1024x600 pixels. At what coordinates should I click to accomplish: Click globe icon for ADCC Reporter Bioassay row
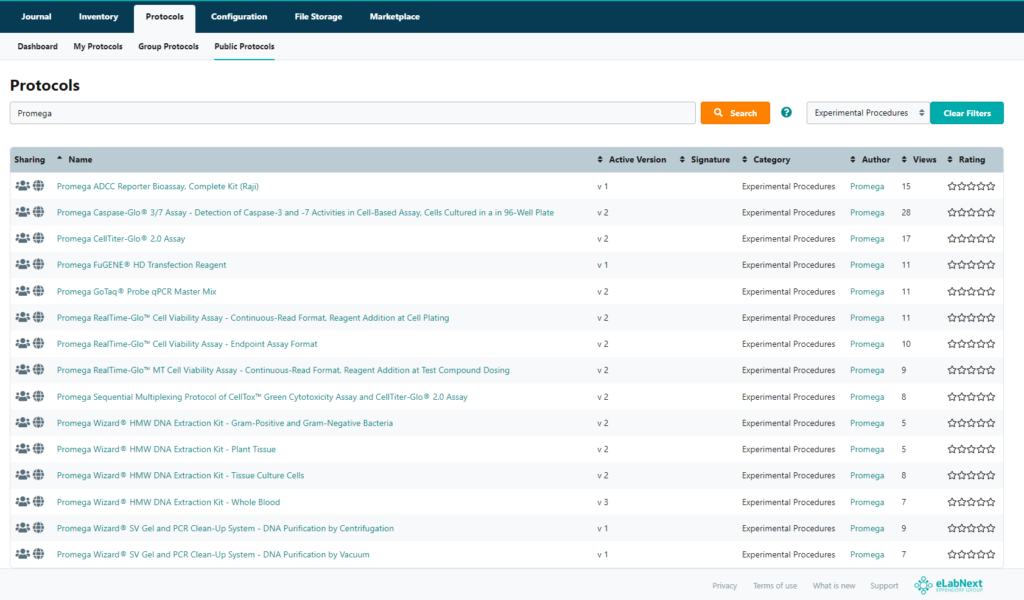point(39,186)
